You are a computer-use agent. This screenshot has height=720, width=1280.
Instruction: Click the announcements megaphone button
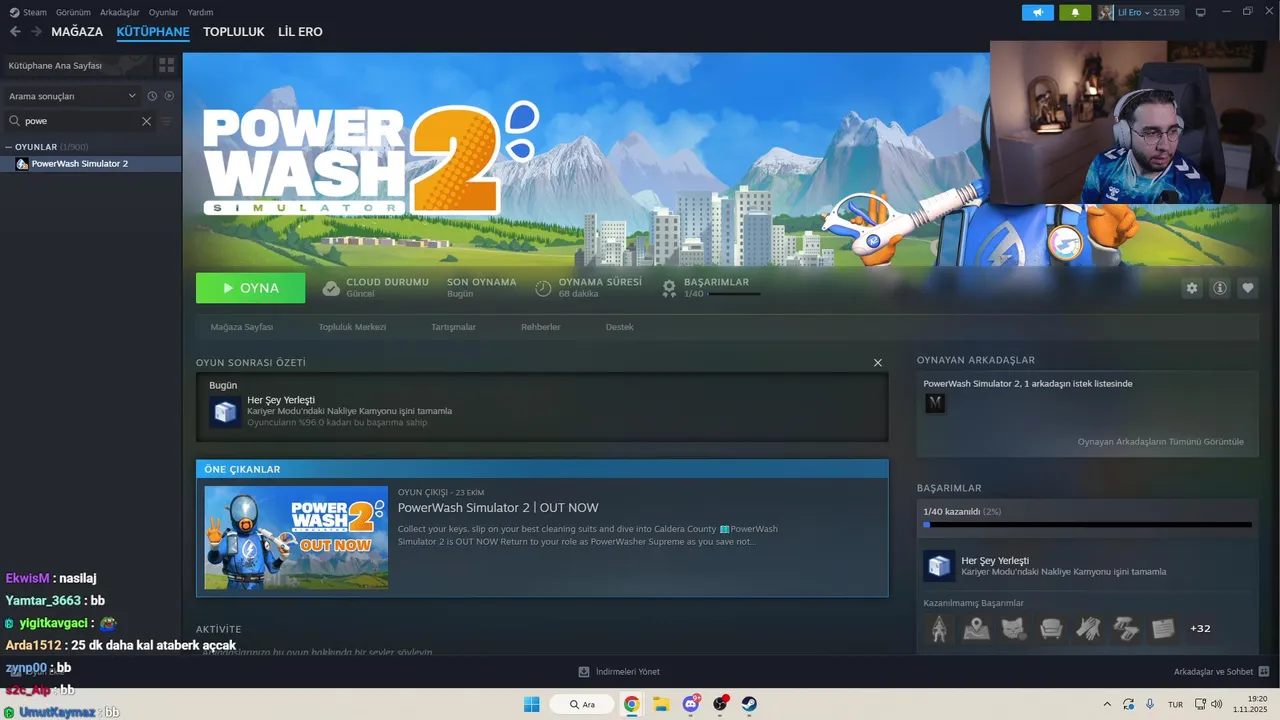[x=1038, y=12]
